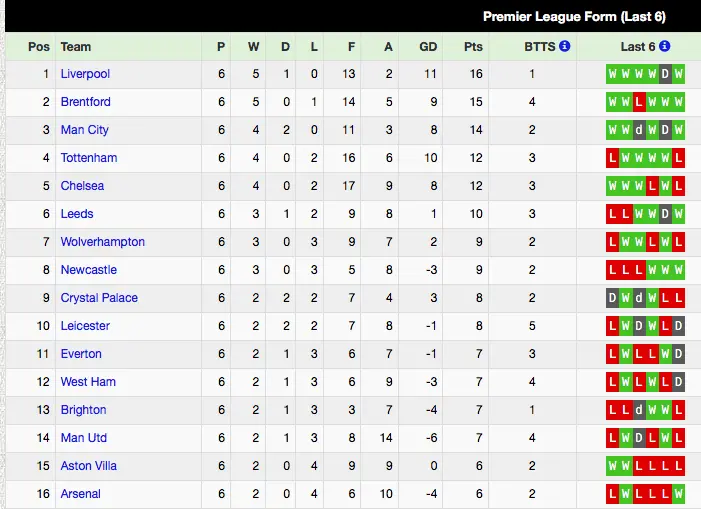Click Brentford's red loss badge in Last 6
Image resolution: width=701 pixels, height=509 pixels.
click(x=639, y=102)
